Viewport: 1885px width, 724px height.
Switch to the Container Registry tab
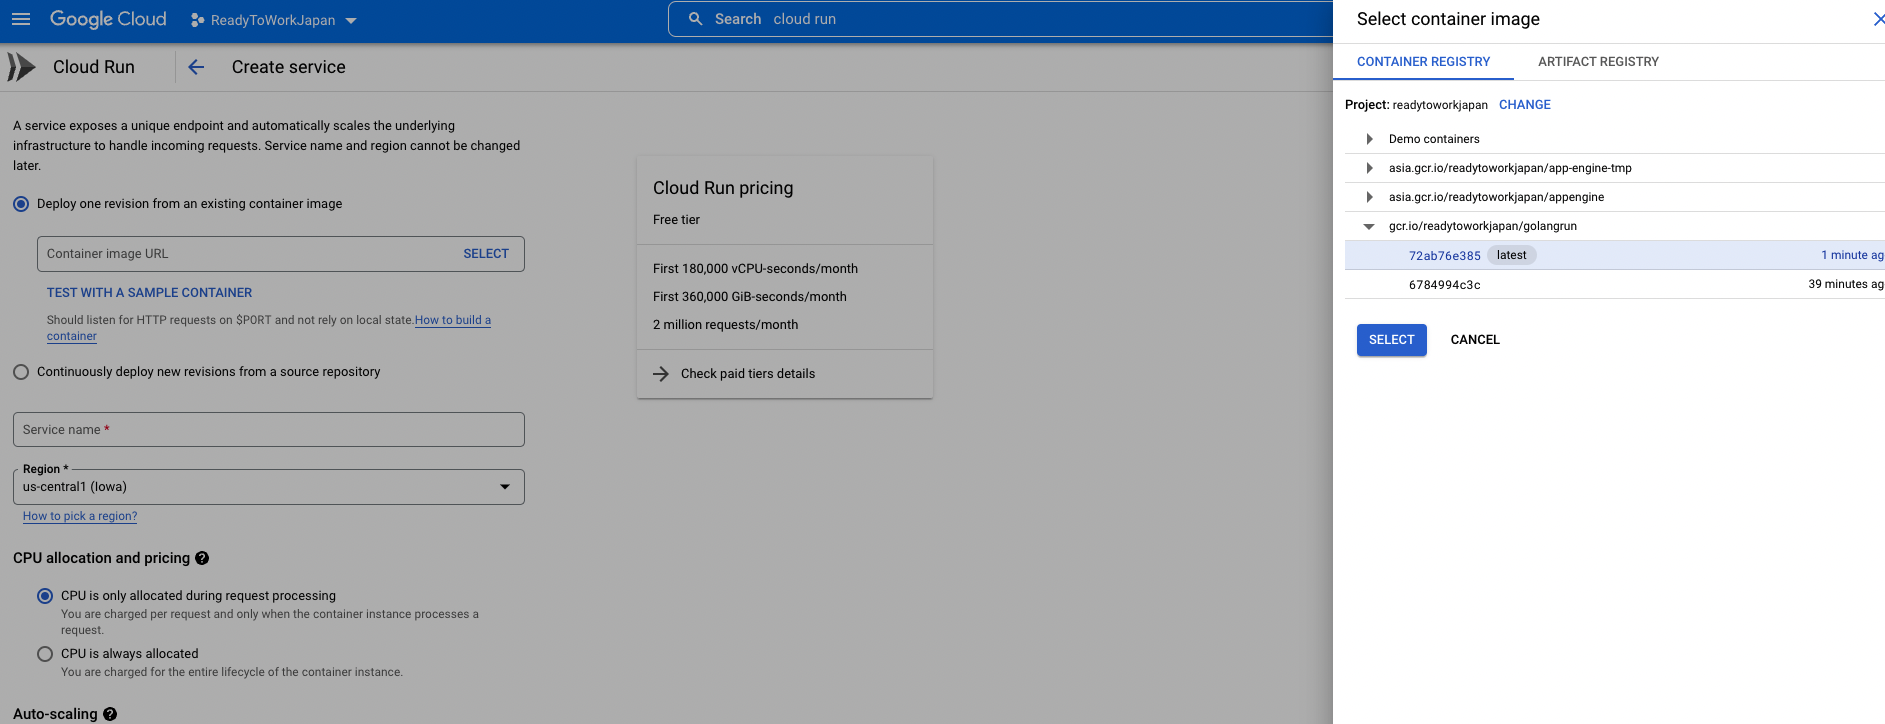point(1423,62)
